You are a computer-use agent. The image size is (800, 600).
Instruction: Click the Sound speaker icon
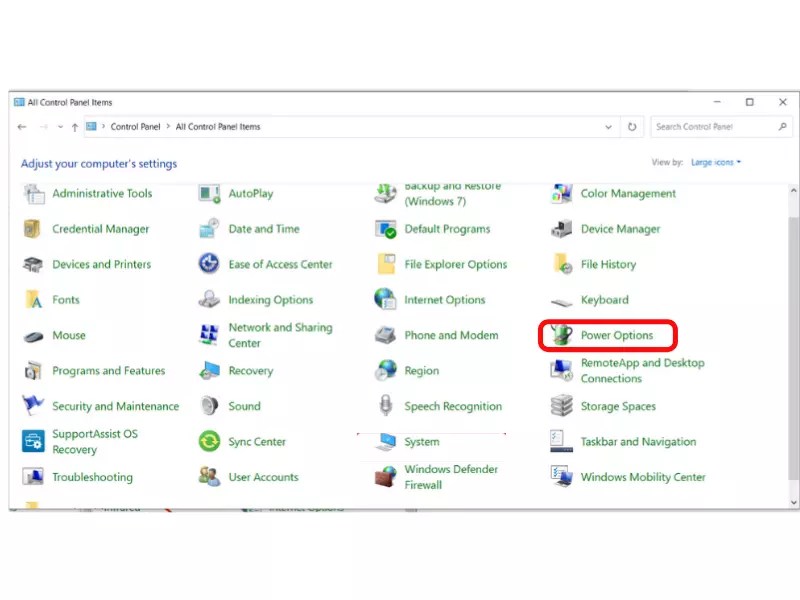point(209,406)
